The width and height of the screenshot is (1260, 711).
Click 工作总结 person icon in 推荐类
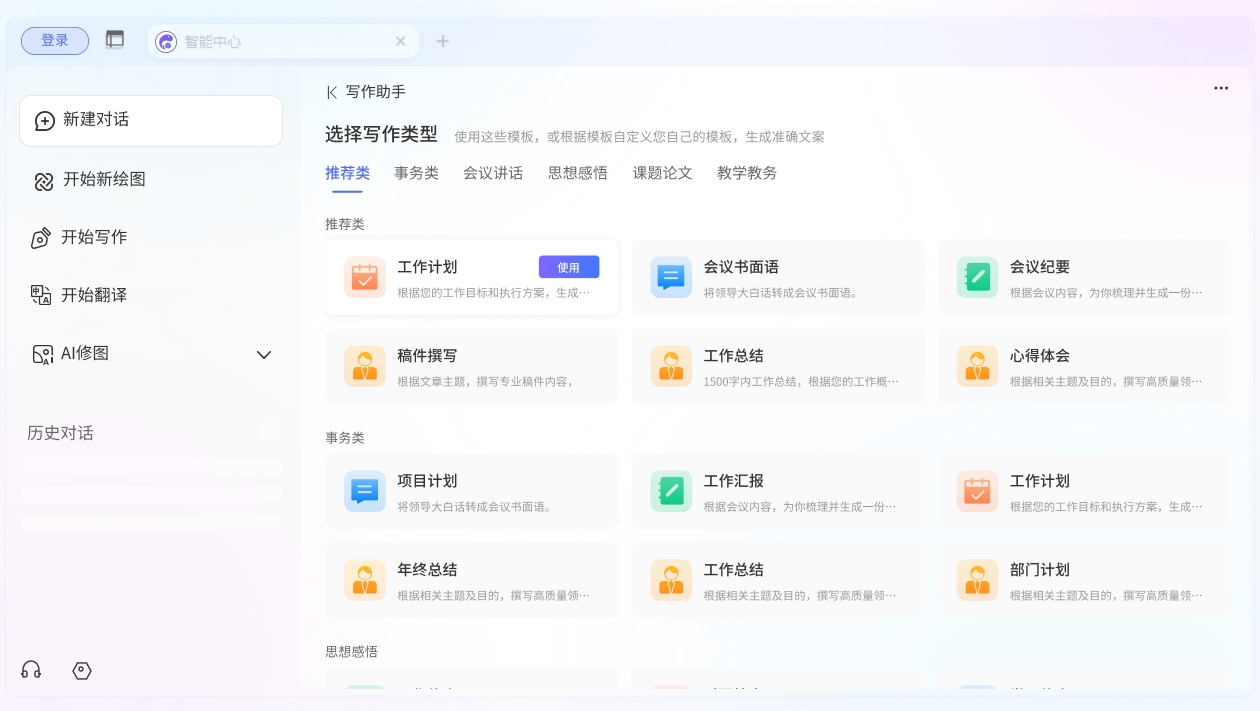pyautogui.click(x=671, y=366)
